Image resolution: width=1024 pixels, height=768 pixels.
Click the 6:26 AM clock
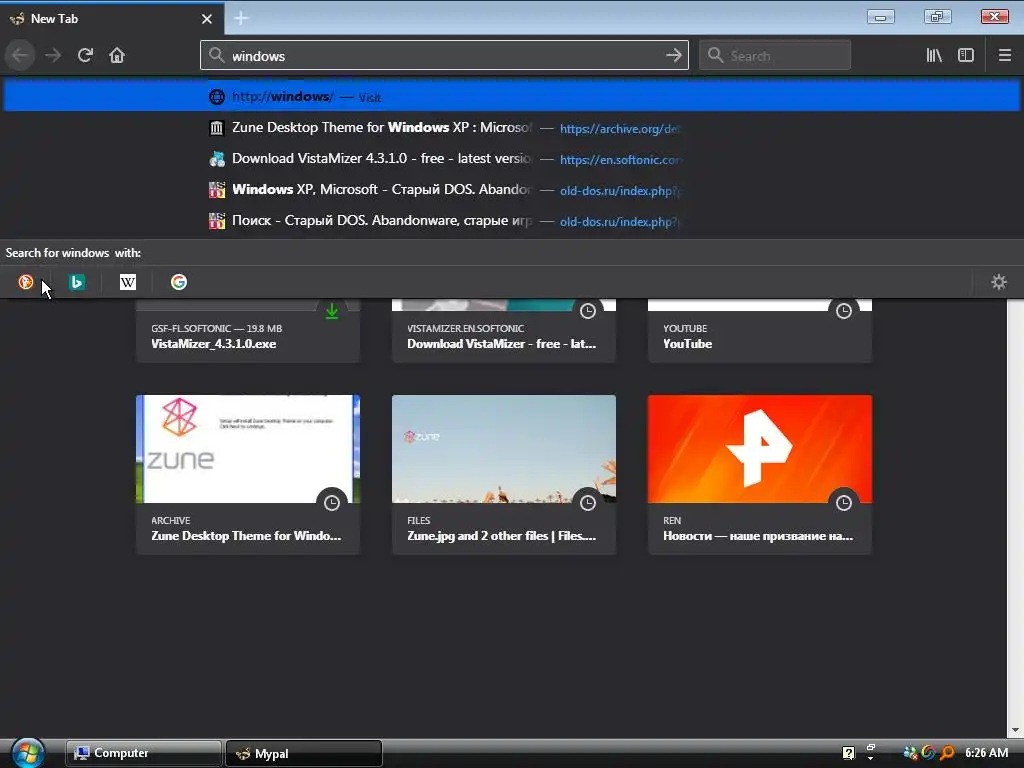coord(987,753)
